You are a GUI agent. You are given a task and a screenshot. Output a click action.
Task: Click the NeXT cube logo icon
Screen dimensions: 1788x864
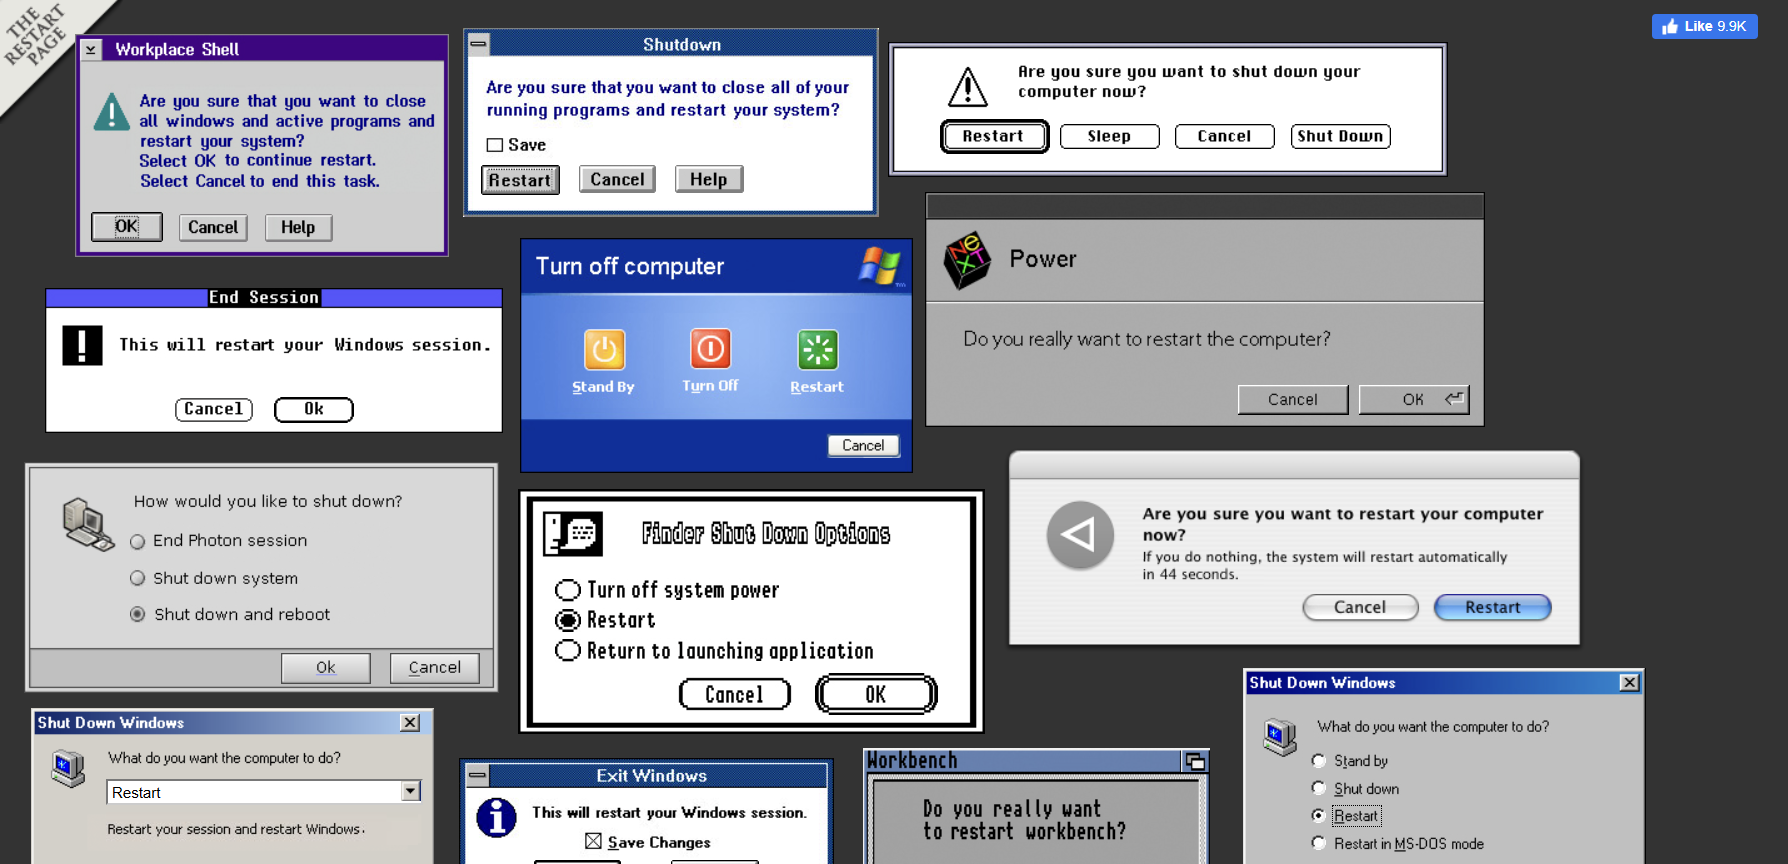(x=967, y=260)
